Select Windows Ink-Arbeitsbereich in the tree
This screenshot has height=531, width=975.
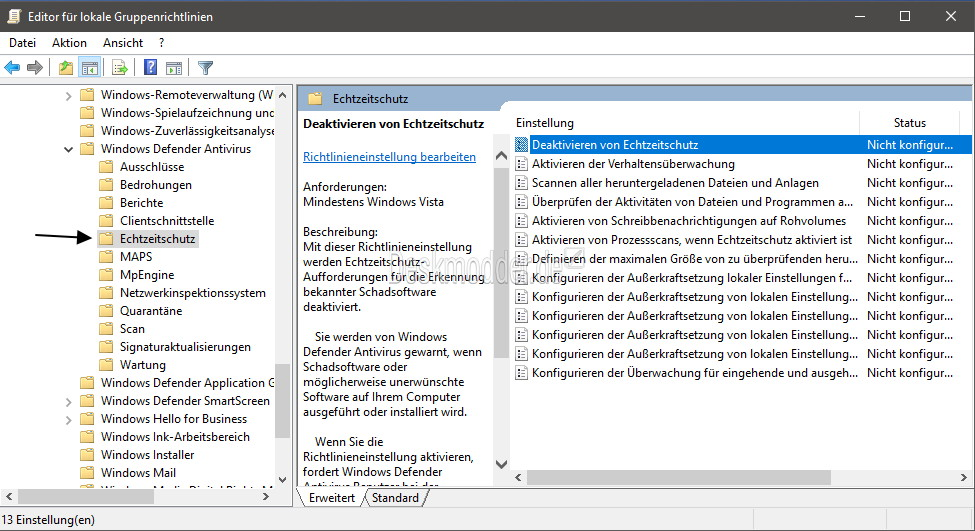175,436
